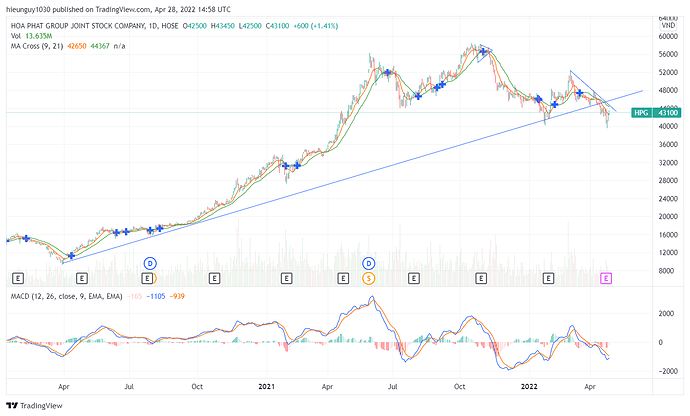Click the dividend D marker near July 2020
Viewport: 690px width, 416px height.
tap(150, 264)
